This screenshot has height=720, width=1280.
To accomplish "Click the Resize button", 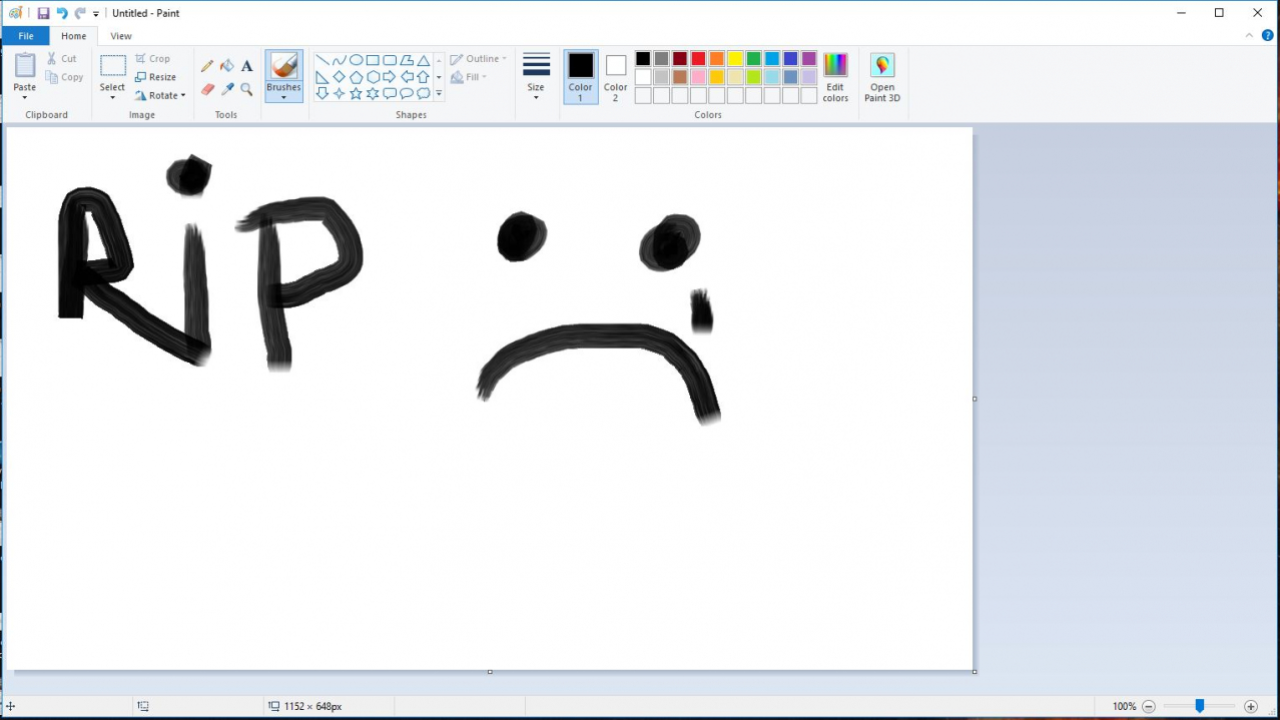I will coord(156,77).
